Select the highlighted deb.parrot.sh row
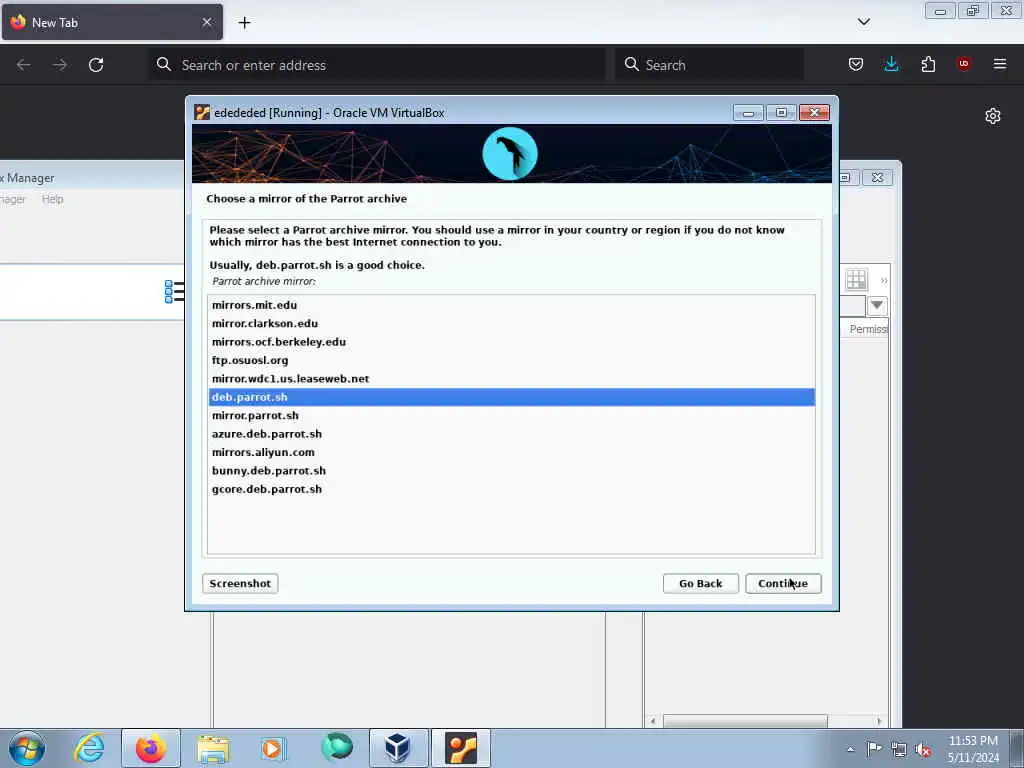1024x768 pixels. tap(511, 397)
